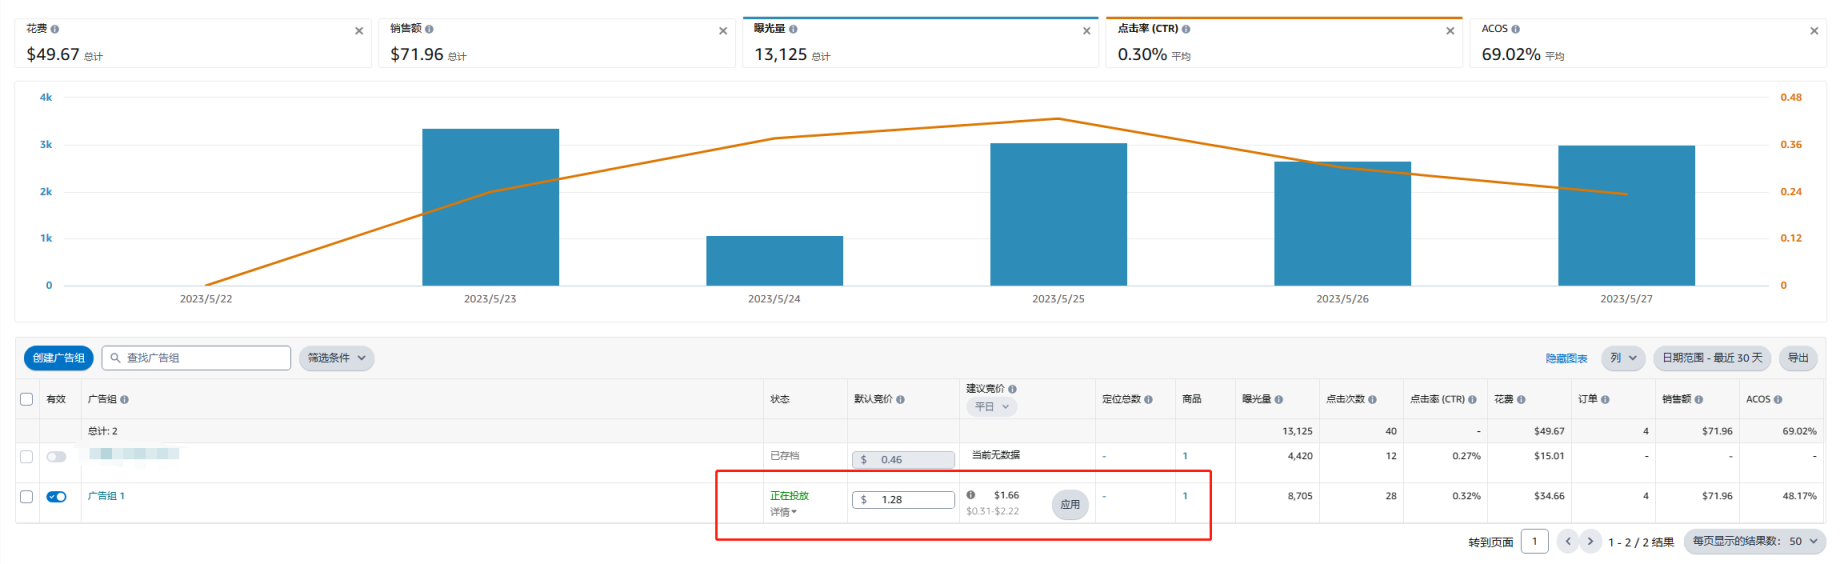Click the 创建广告组 button
The height and width of the screenshot is (564, 1840).
[x=59, y=358]
